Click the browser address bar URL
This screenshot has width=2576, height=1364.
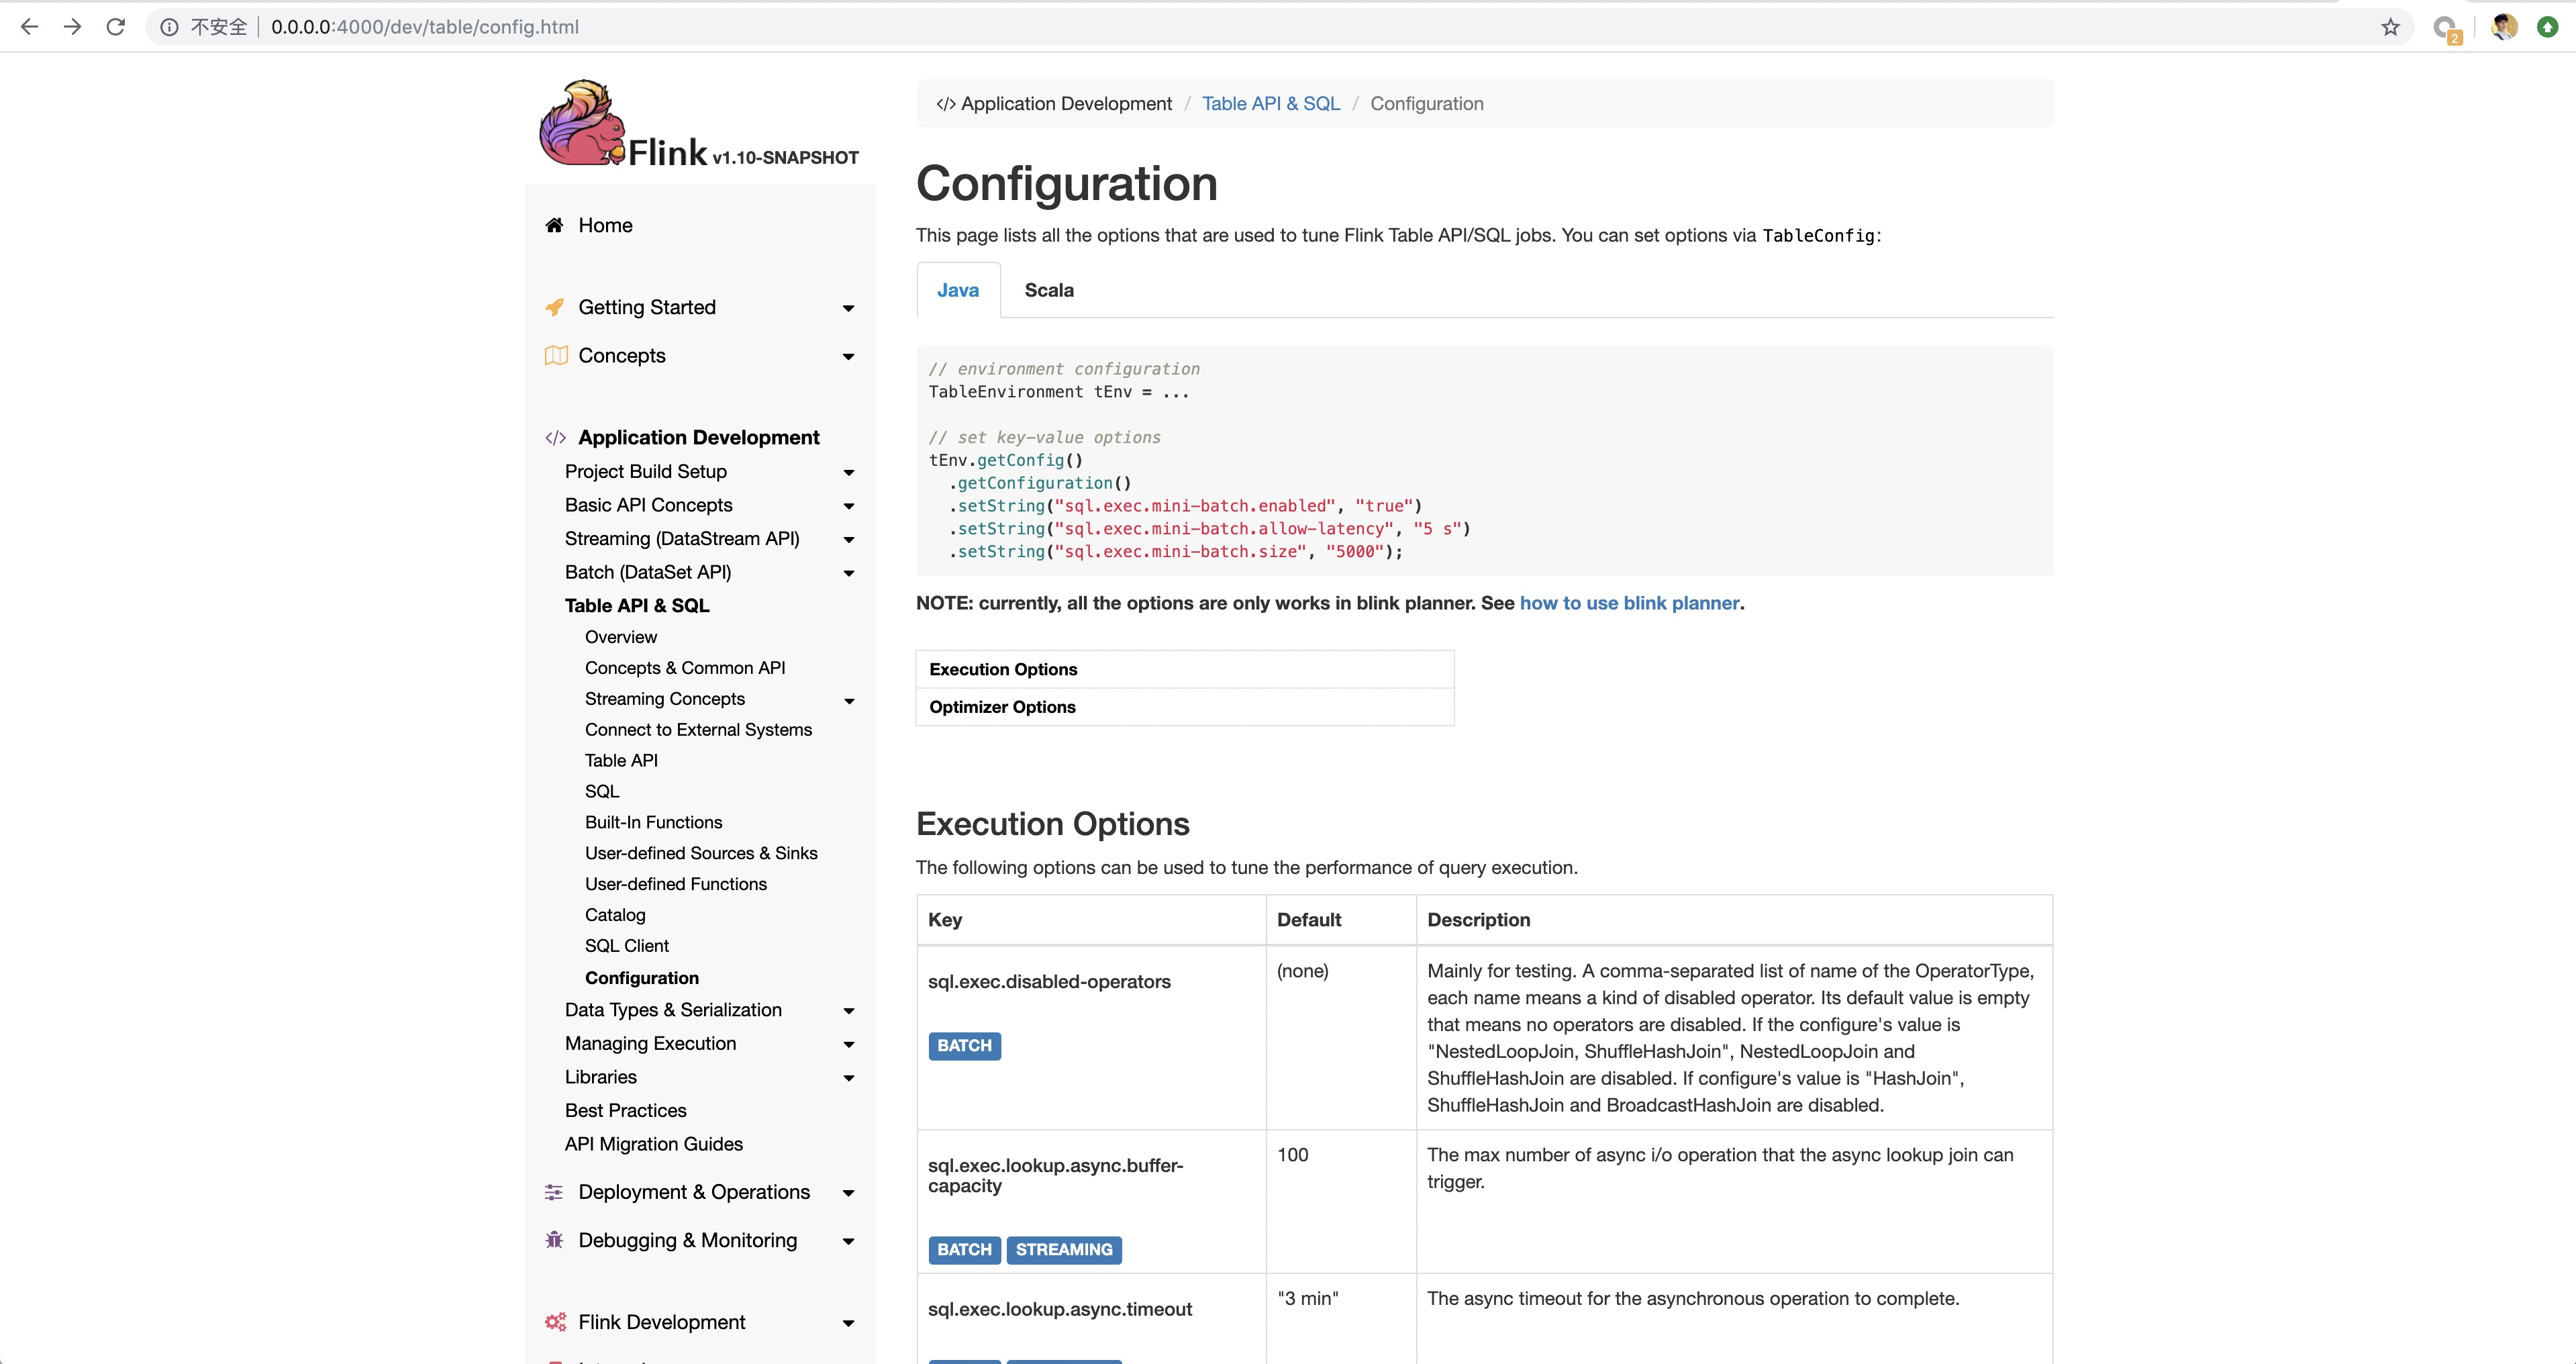point(425,27)
